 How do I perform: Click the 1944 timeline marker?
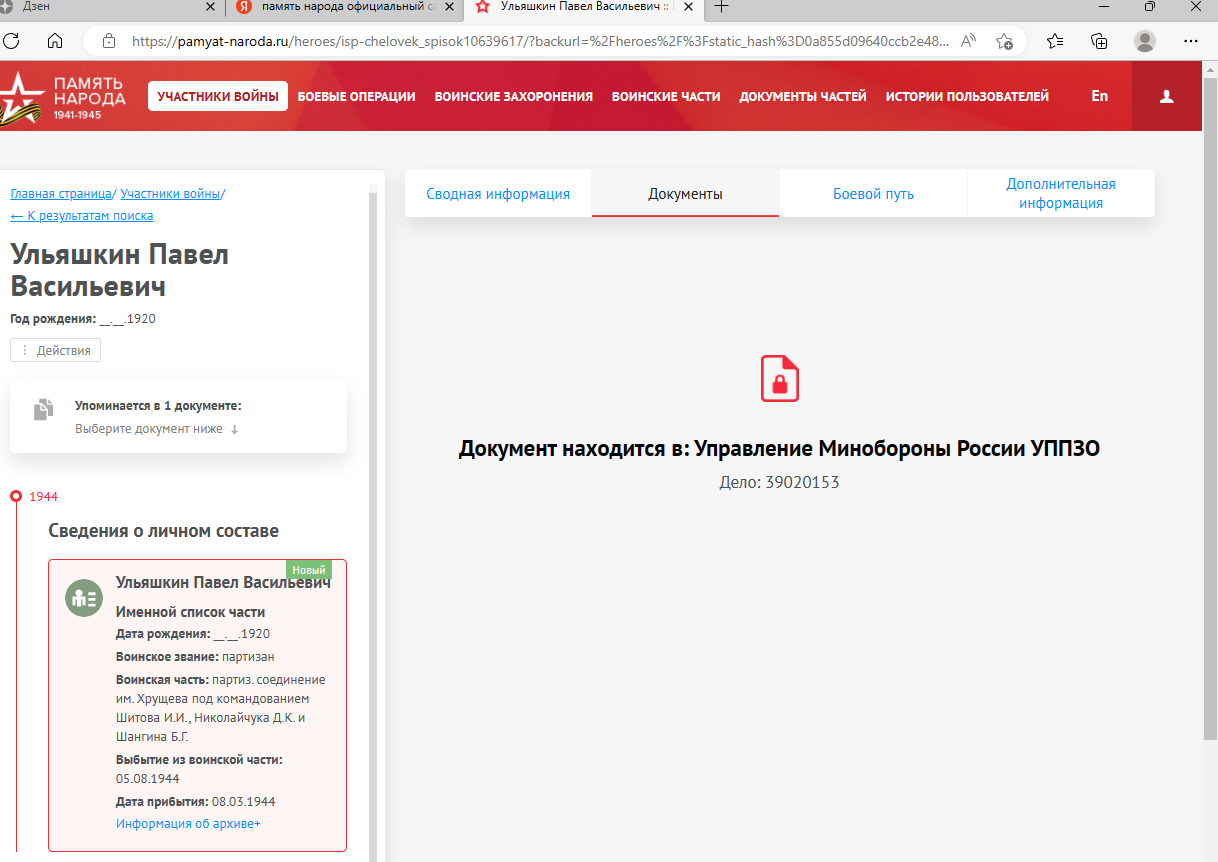(16, 496)
